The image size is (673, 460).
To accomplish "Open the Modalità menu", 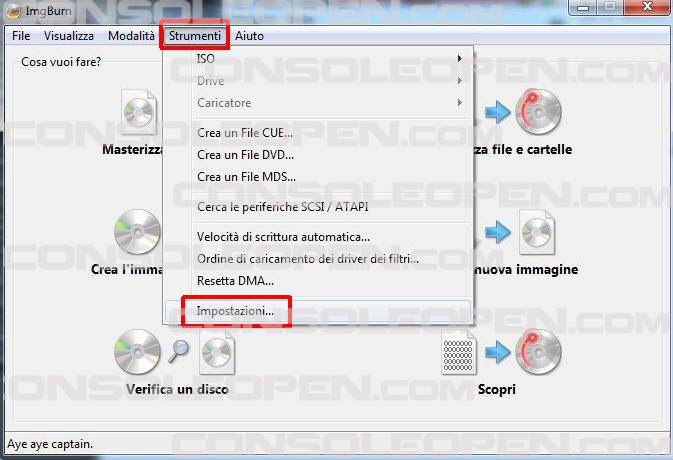I will click(131, 36).
